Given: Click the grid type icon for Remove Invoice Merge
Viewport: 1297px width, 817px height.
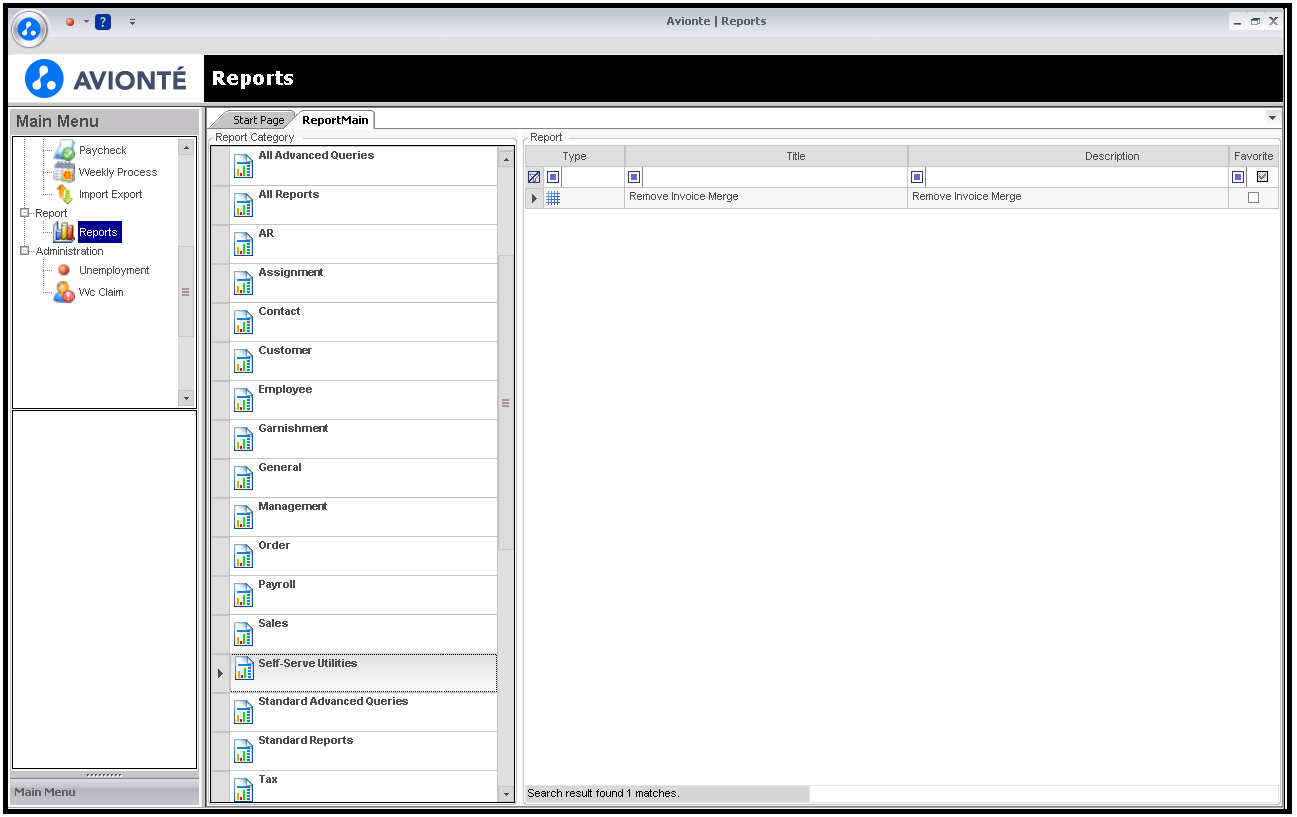Looking at the screenshot, I should tap(553, 198).
